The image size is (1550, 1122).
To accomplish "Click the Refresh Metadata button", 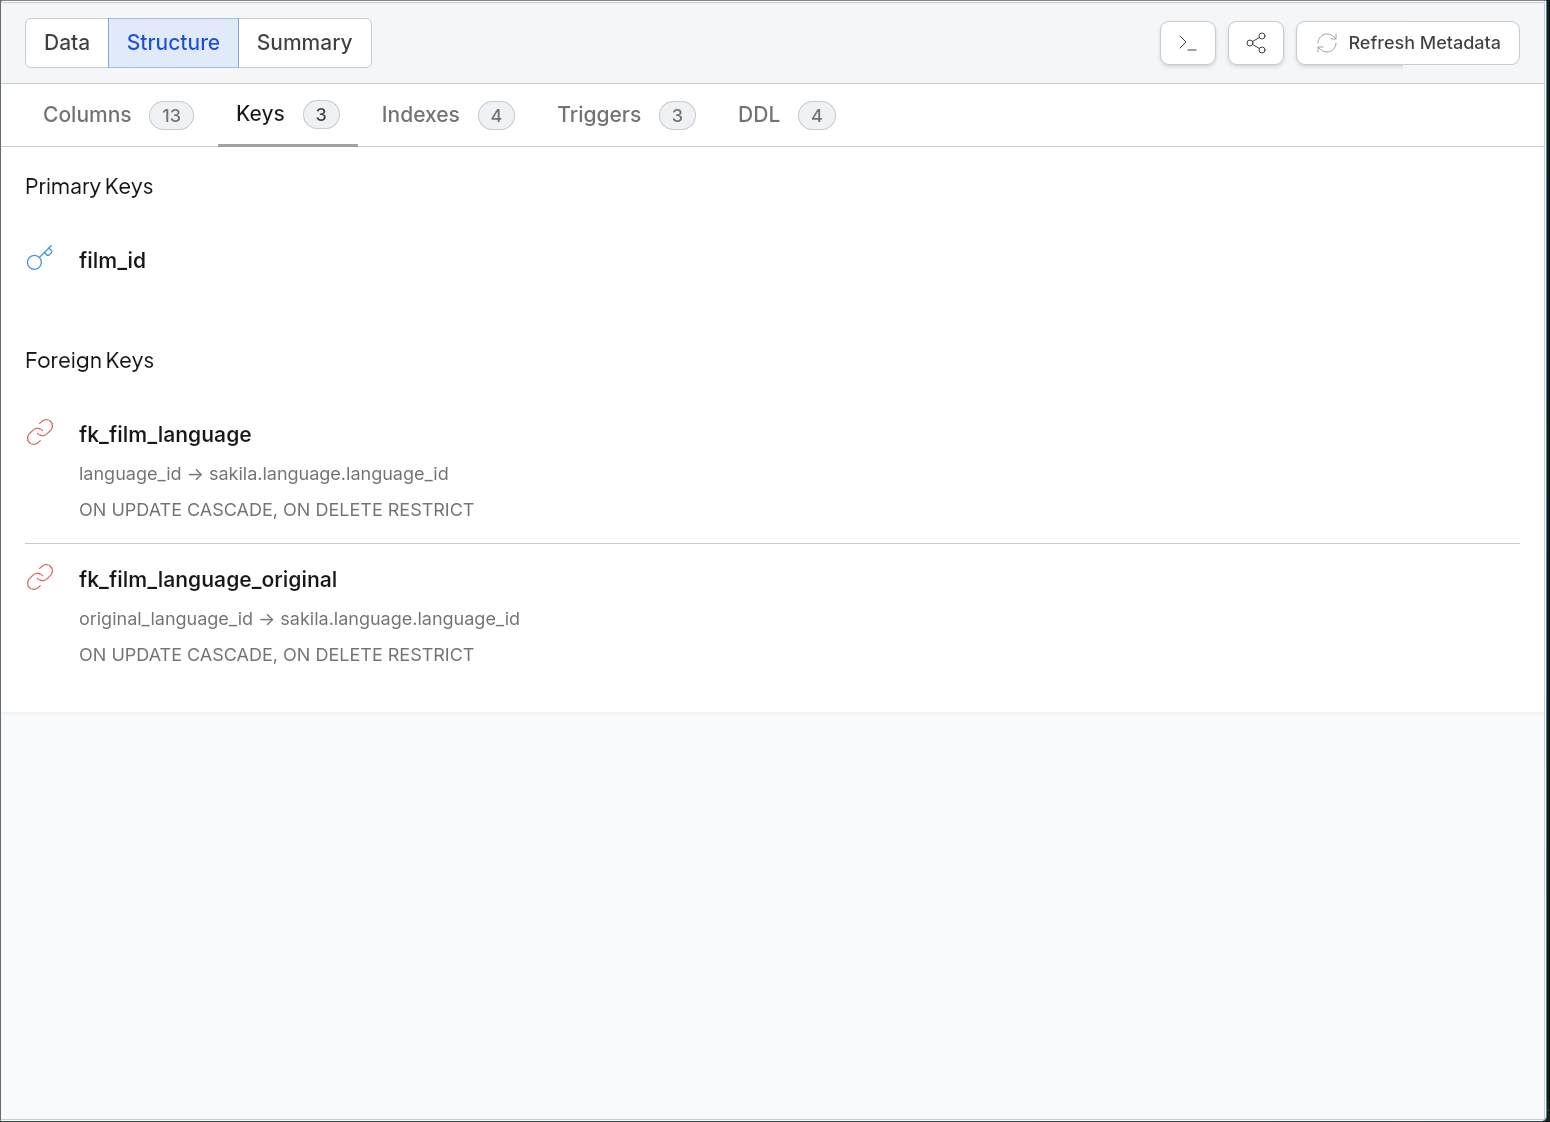I will pyautogui.click(x=1408, y=43).
